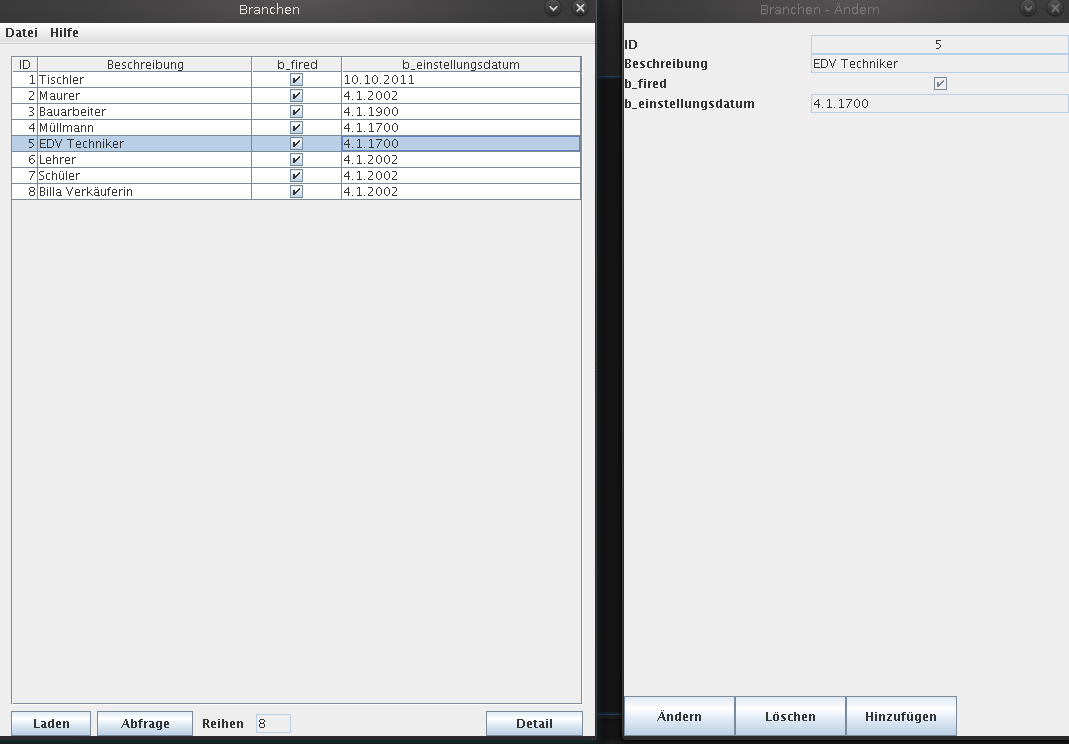Click the Ändern button
The height and width of the screenshot is (744, 1069).
pyautogui.click(x=679, y=716)
